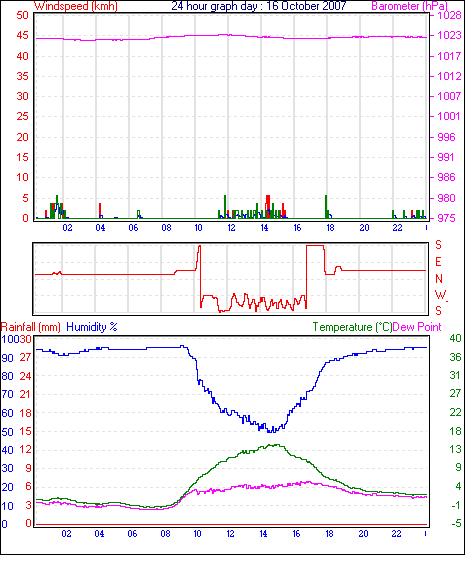
Task: Click the 1012 barometer scale value
Action: click(449, 76)
